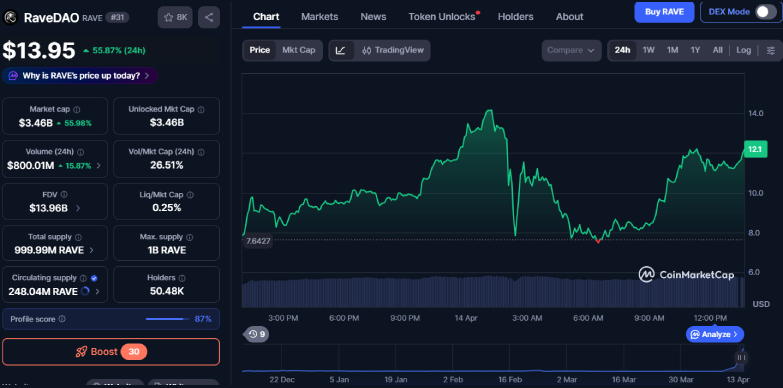This screenshot has width=783, height=388.
Task: Open the Holders tab
Action: (515, 16)
